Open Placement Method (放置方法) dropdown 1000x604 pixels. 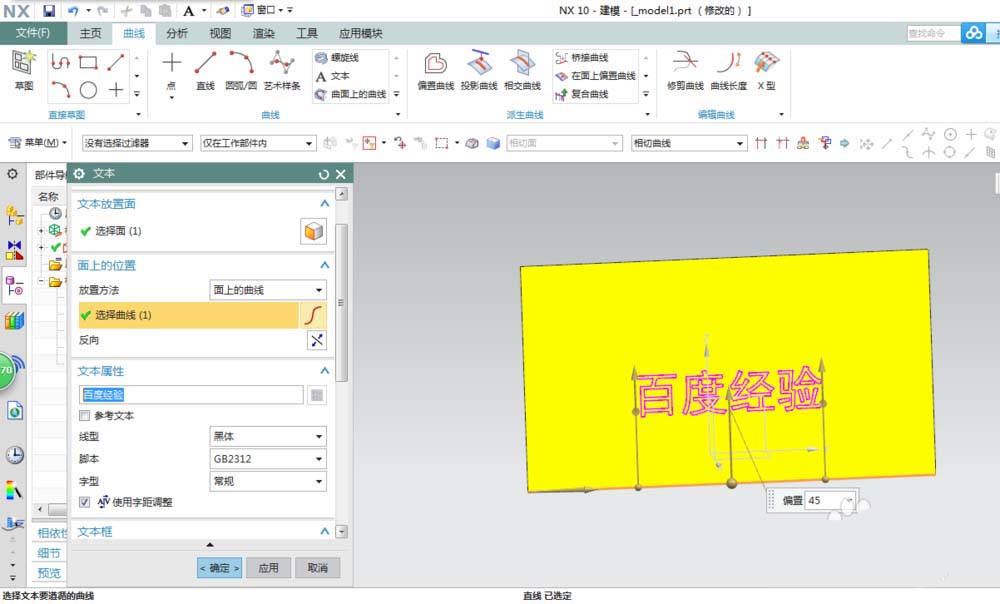coord(268,290)
